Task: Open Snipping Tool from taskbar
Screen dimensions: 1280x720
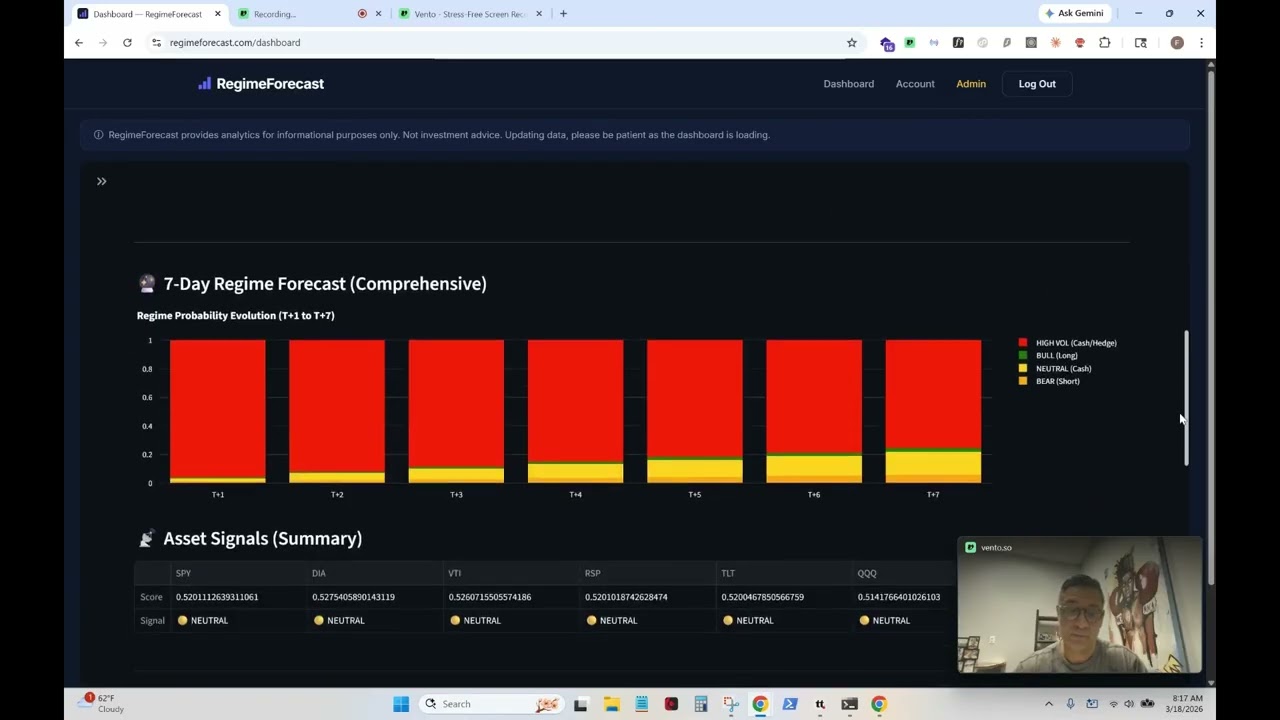Action: pyautogui.click(x=731, y=704)
